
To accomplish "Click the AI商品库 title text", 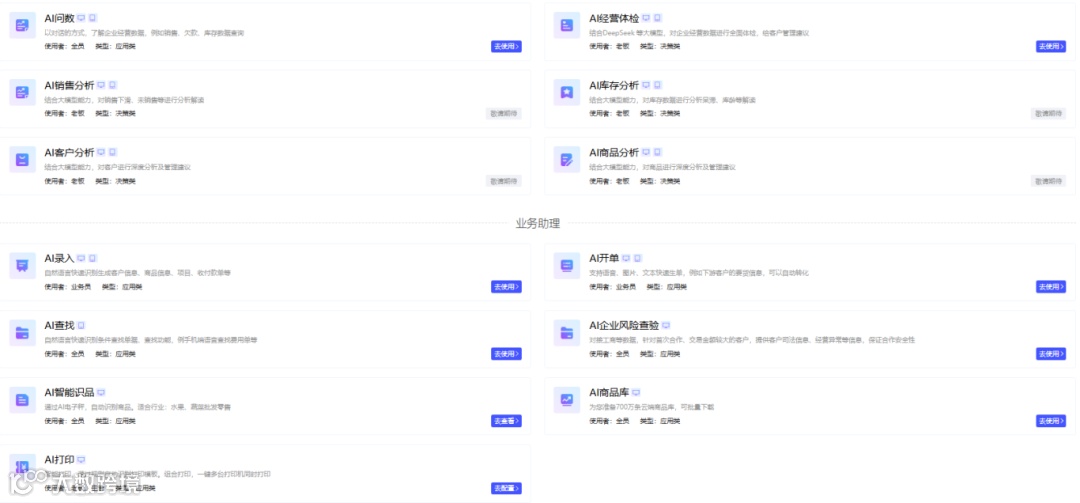I will 609,392.
